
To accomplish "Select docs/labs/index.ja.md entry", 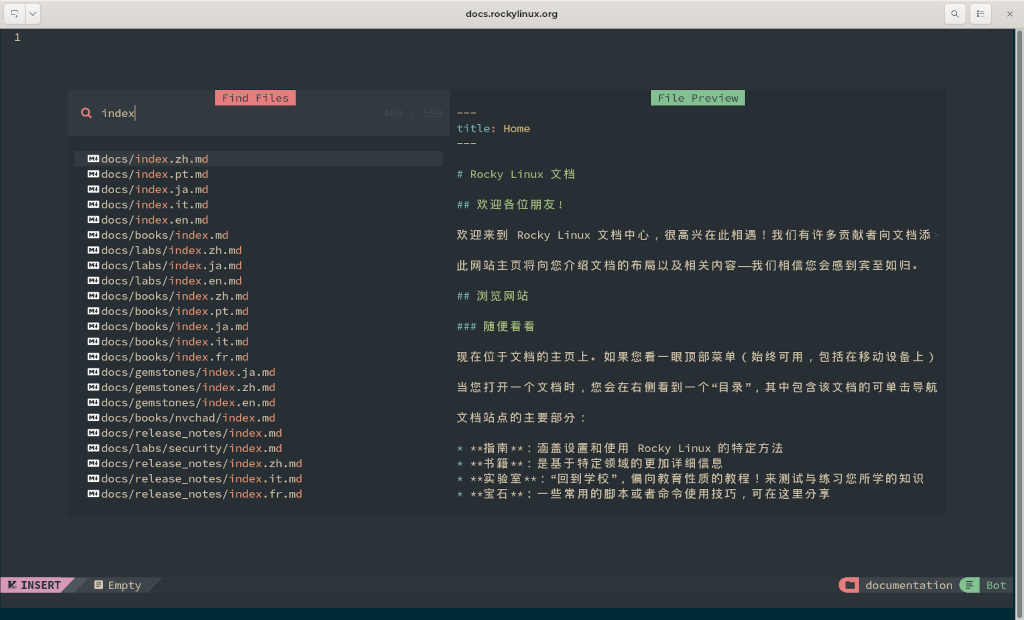I will pos(171,266).
